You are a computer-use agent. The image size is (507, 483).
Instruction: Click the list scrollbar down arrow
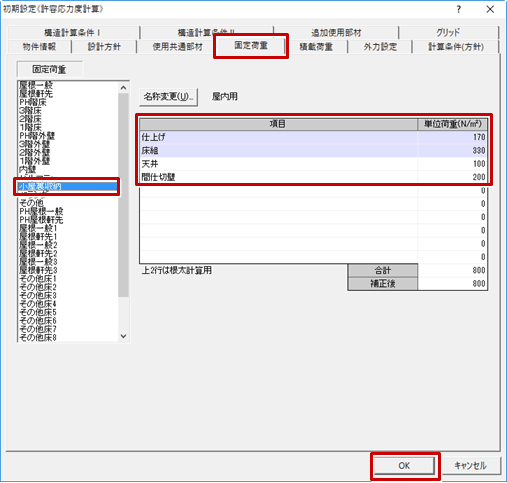(123, 336)
